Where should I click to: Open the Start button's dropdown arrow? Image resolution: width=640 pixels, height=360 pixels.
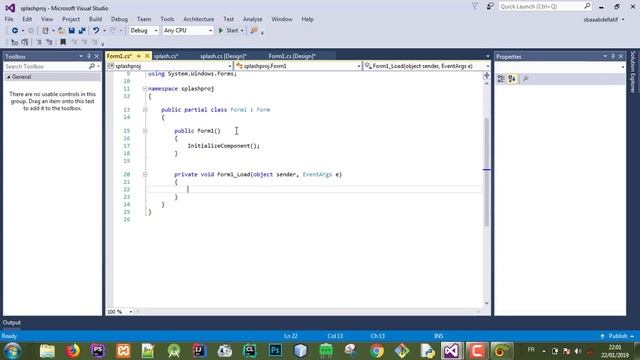[242, 31]
